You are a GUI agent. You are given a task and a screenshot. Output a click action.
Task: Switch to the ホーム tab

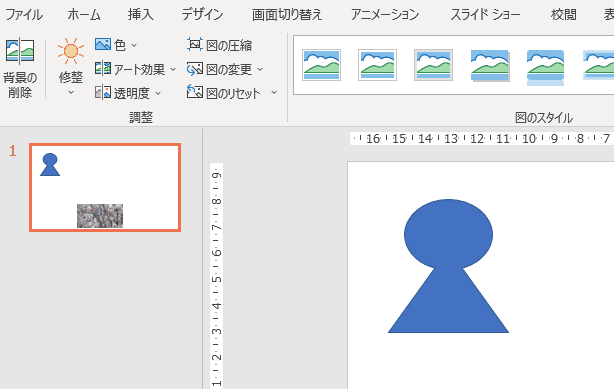pyautogui.click(x=84, y=15)
